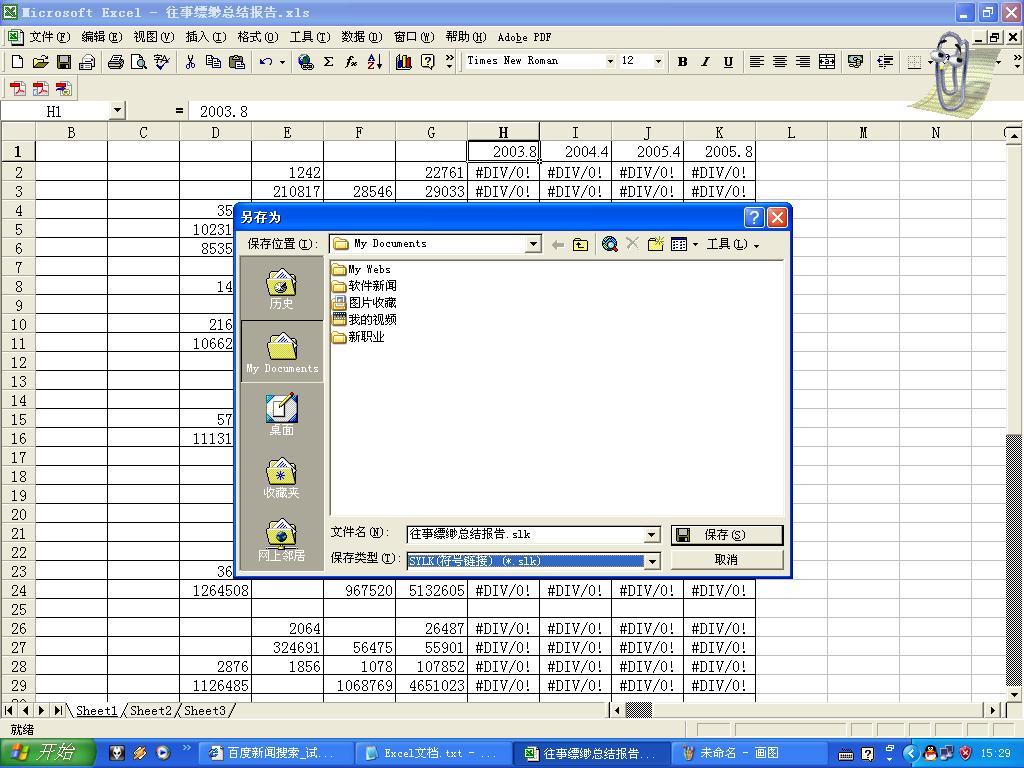Viewport: 1024px width, 768px height.
Task: Select the 软件新闻 folder
Action: pos(364,286)
